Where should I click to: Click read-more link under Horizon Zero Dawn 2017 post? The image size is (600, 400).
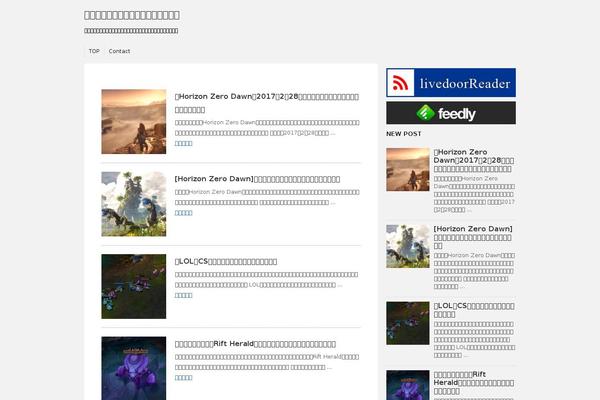pos(183,143)
